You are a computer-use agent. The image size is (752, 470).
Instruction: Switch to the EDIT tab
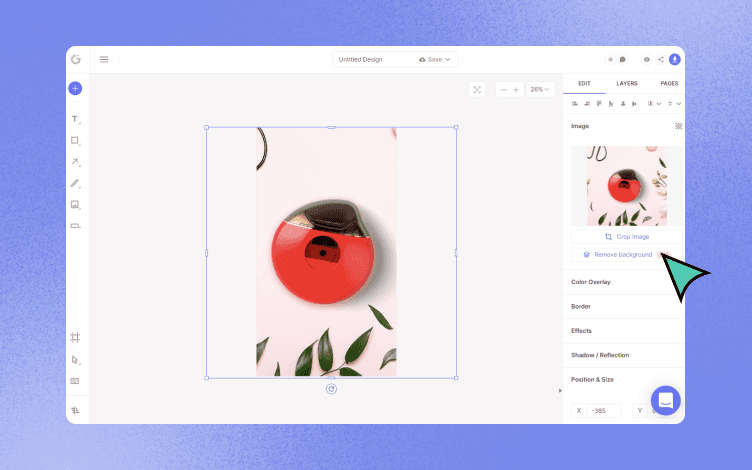tap(584, 83)
